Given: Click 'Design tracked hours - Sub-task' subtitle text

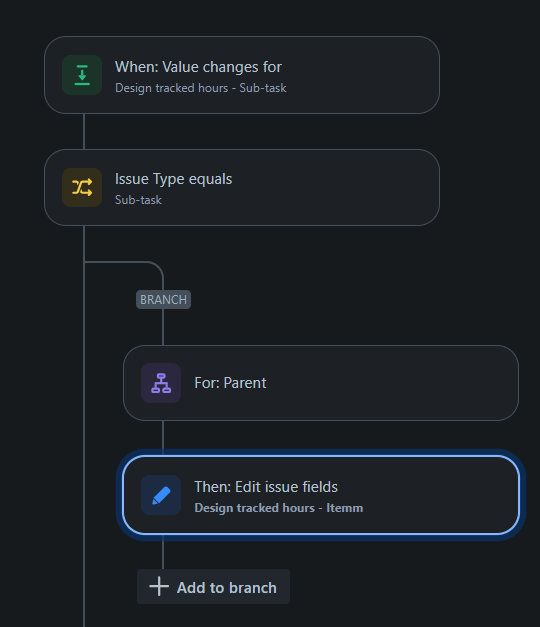Looking at the screenshot, I should click(x=201, y=88).
